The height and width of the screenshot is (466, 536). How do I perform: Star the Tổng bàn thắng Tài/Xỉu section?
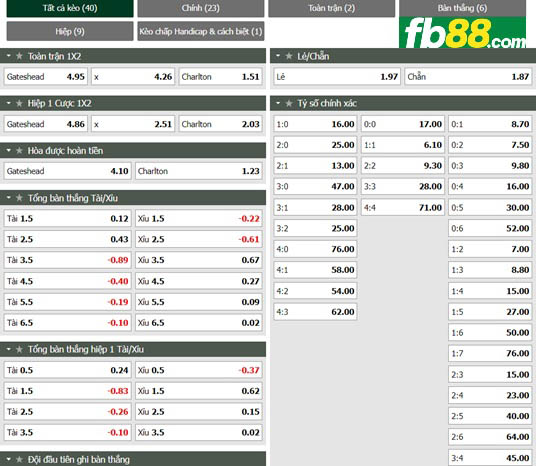pos(19,198)
